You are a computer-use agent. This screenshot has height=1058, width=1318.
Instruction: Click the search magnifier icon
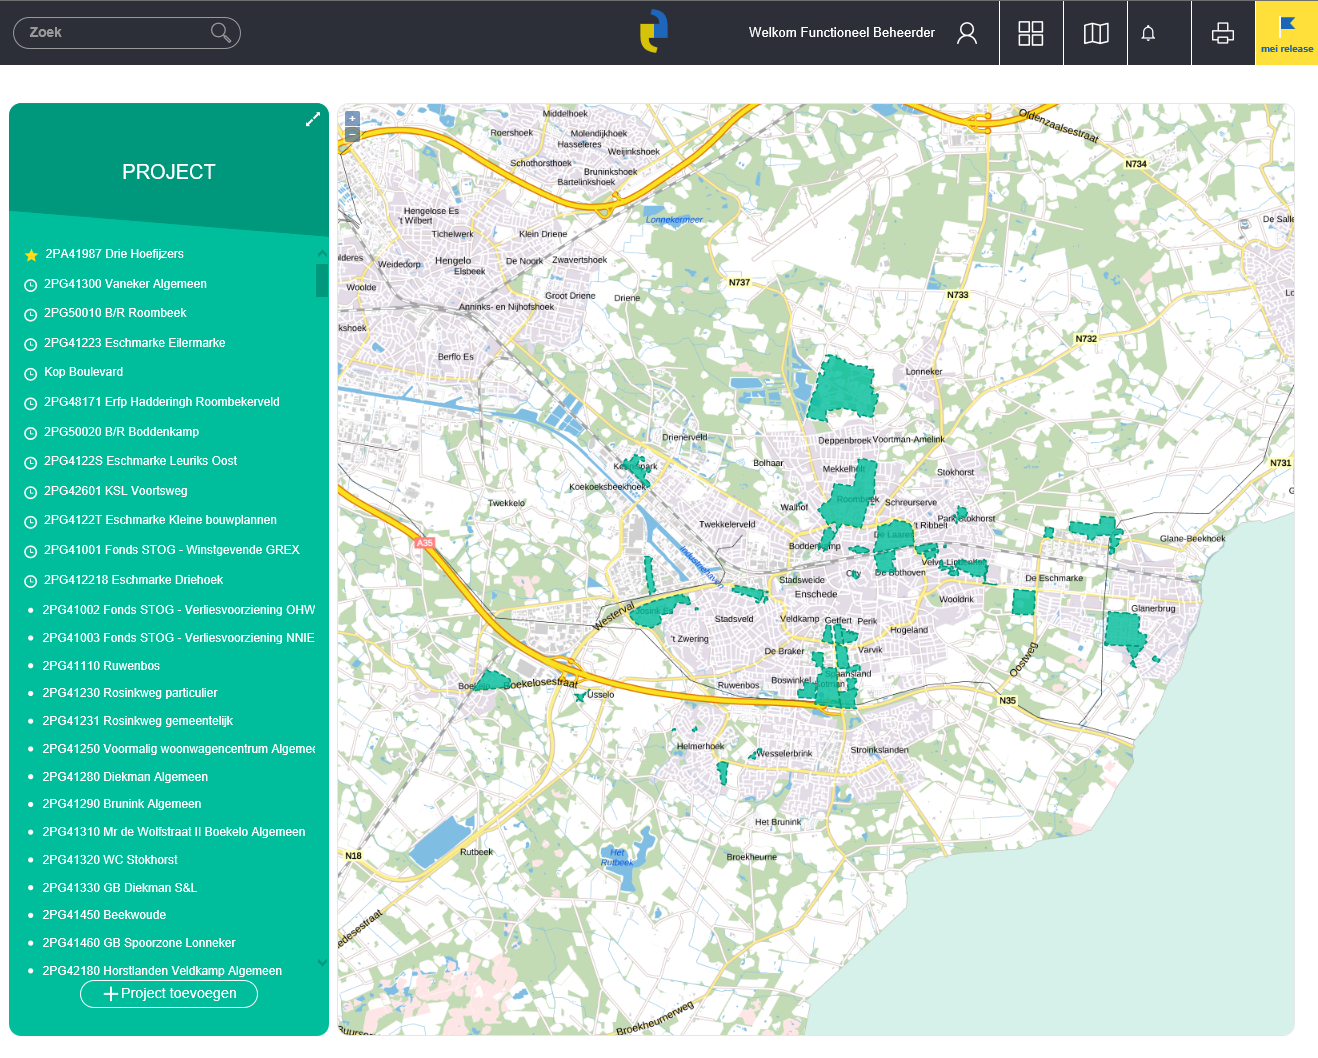pyautogui.click(x=221, y=33)
